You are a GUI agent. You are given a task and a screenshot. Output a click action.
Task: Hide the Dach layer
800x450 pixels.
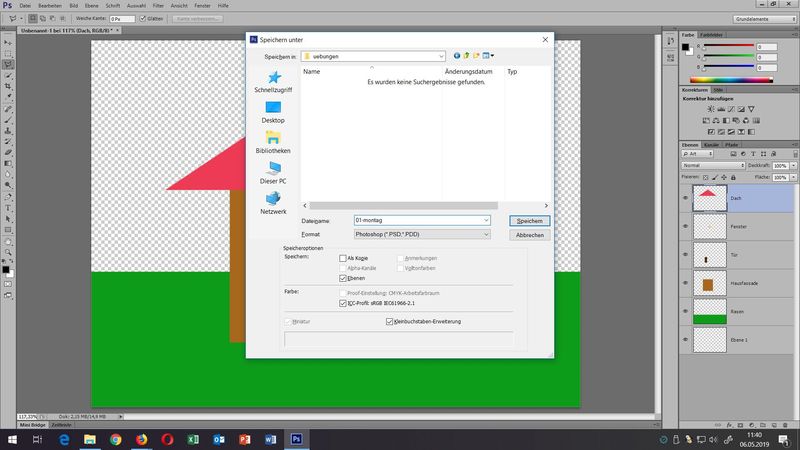[685, 198]
